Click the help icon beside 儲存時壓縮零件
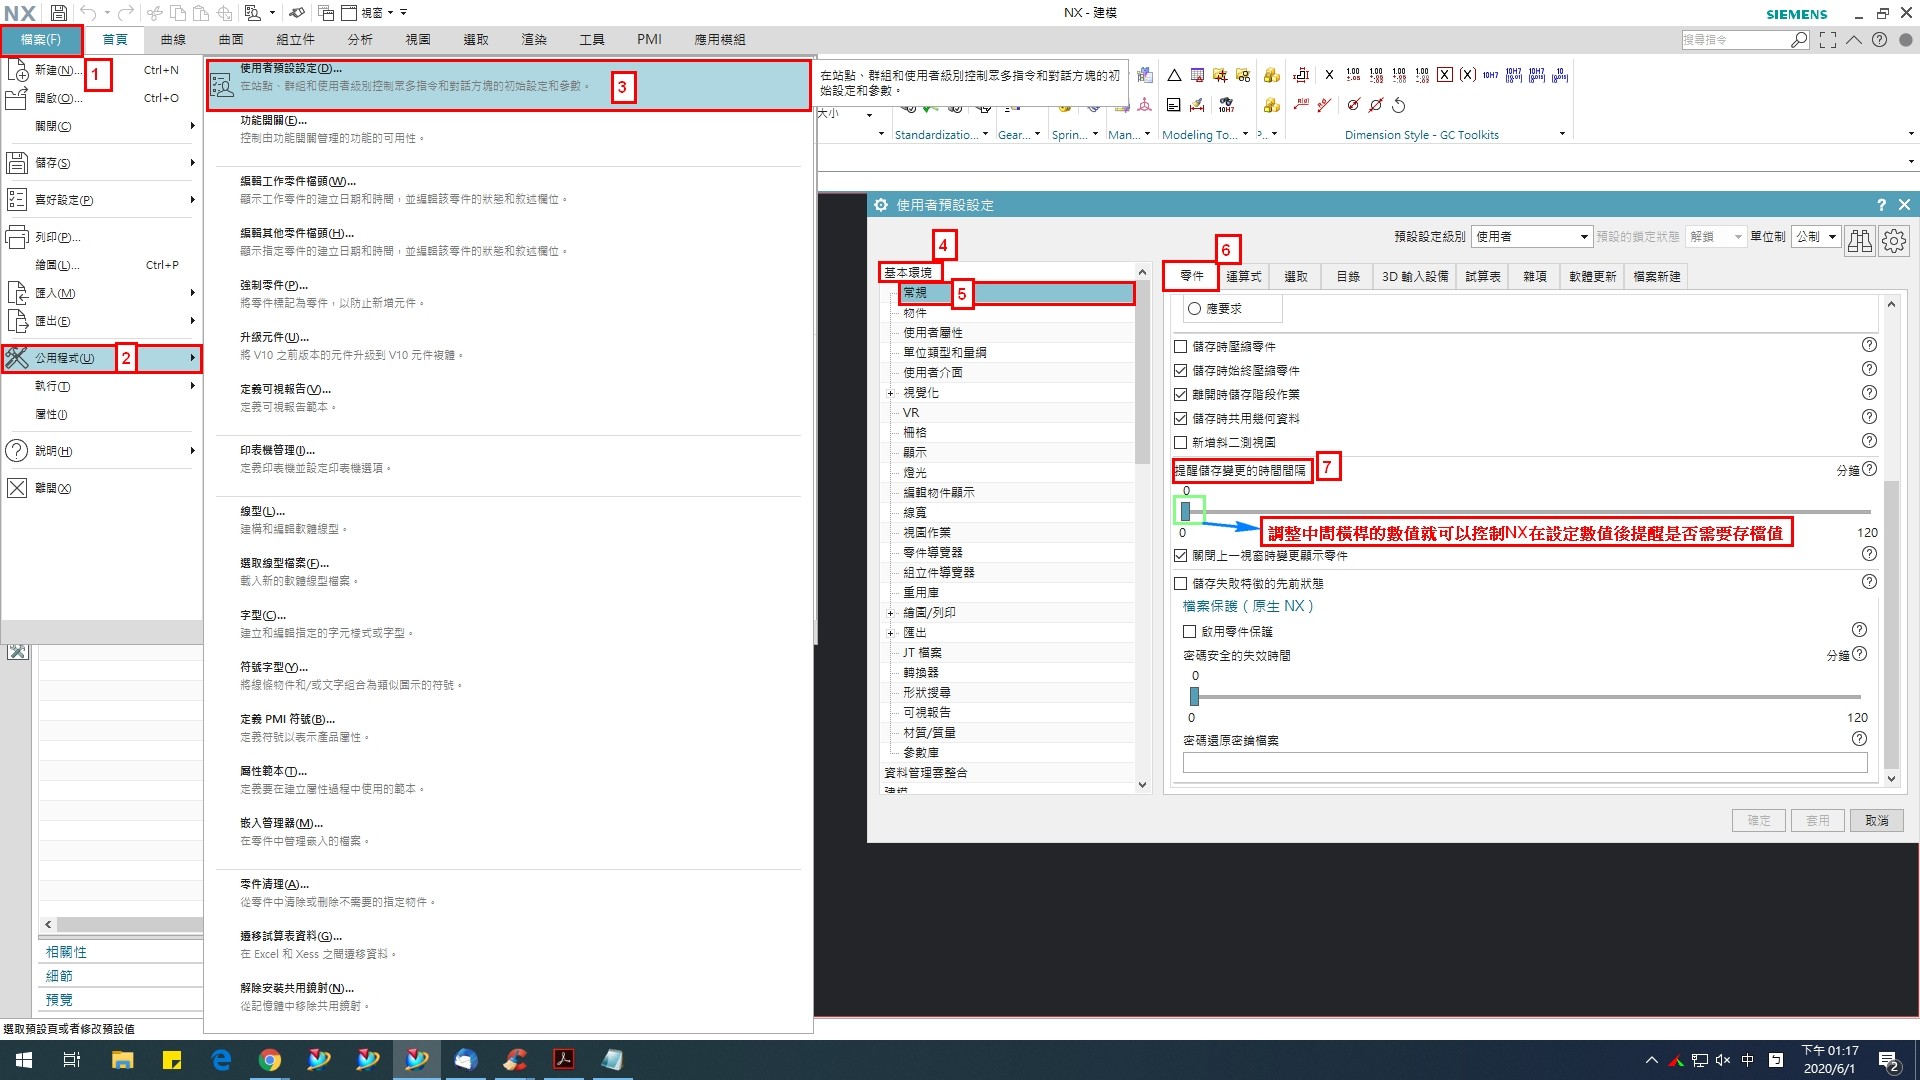Screen dimensions: 1920x1080 coord(1869,345)
